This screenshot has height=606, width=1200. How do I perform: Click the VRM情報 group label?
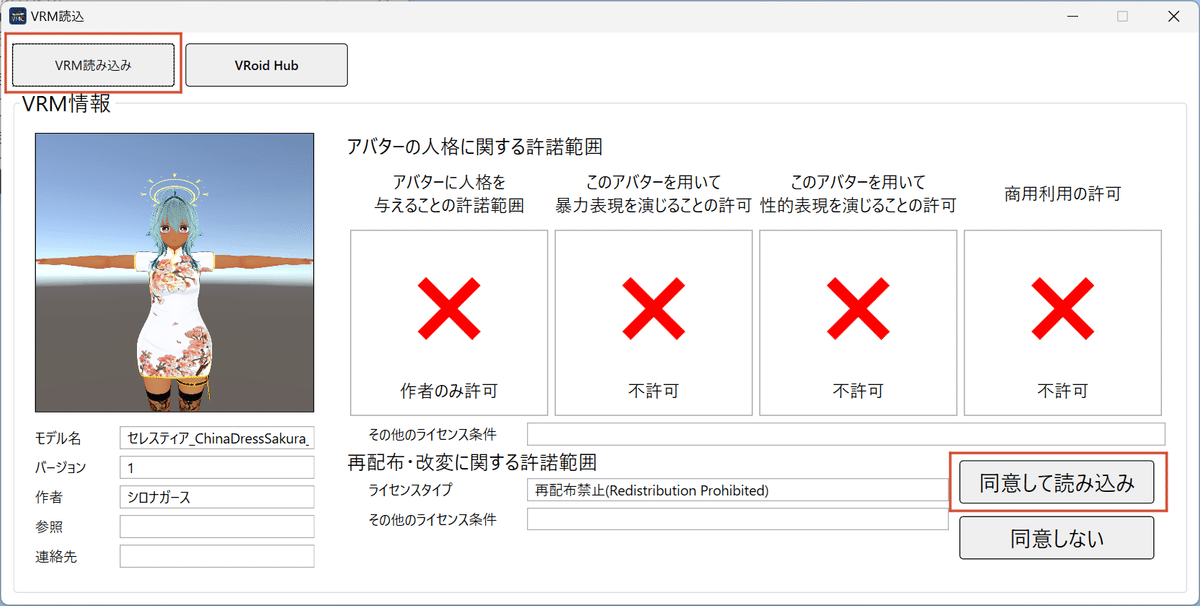click(67, 103)
